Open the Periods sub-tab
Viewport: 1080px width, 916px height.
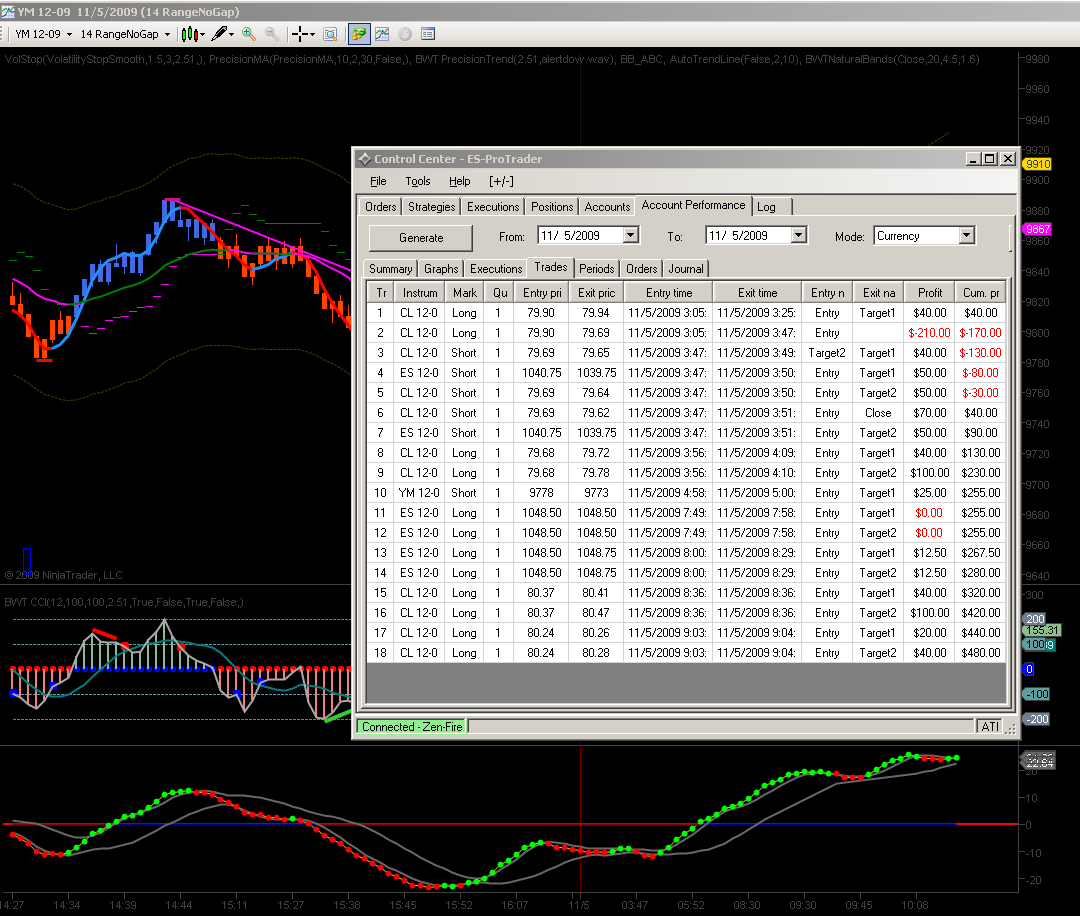(x=596, y=269)
